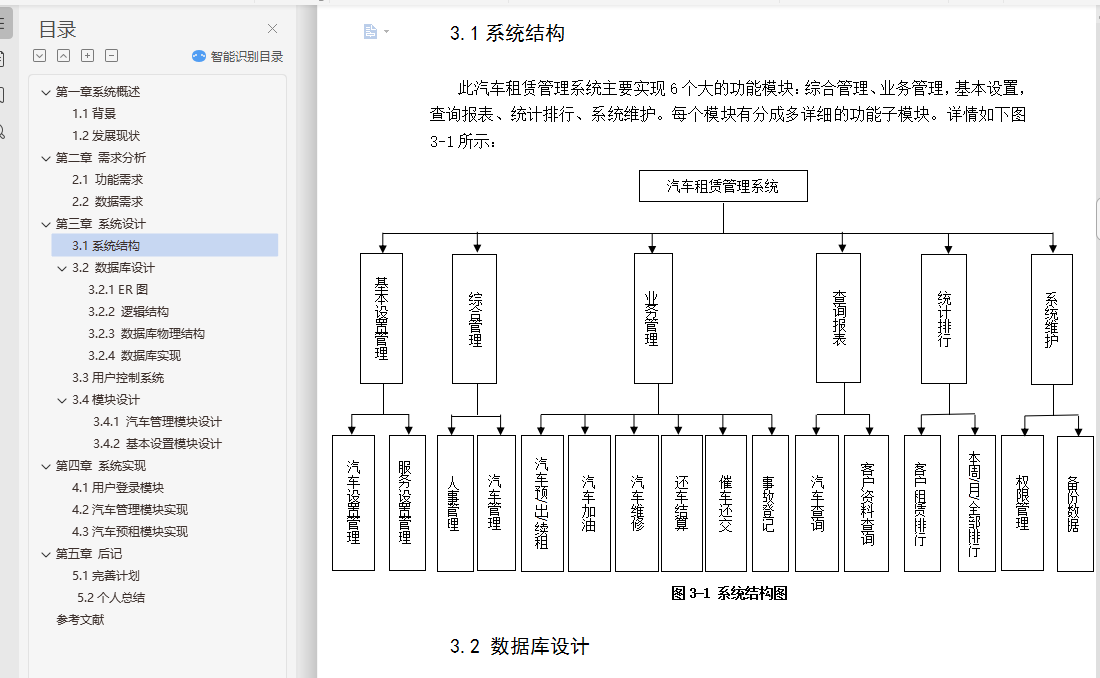This screenshot has height=678, width=1100.
Task: Click the 汽车维修 box in the diagram
Action: pyautogui.click(x=637, y=503)
